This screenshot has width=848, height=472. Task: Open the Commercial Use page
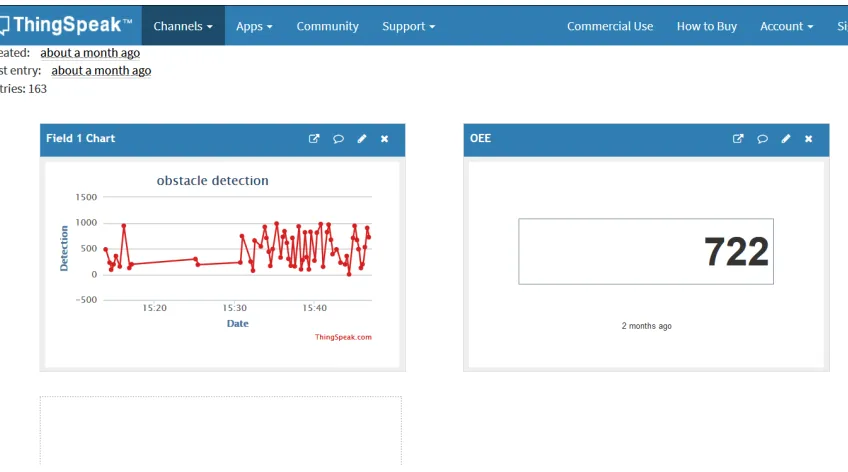610,26
